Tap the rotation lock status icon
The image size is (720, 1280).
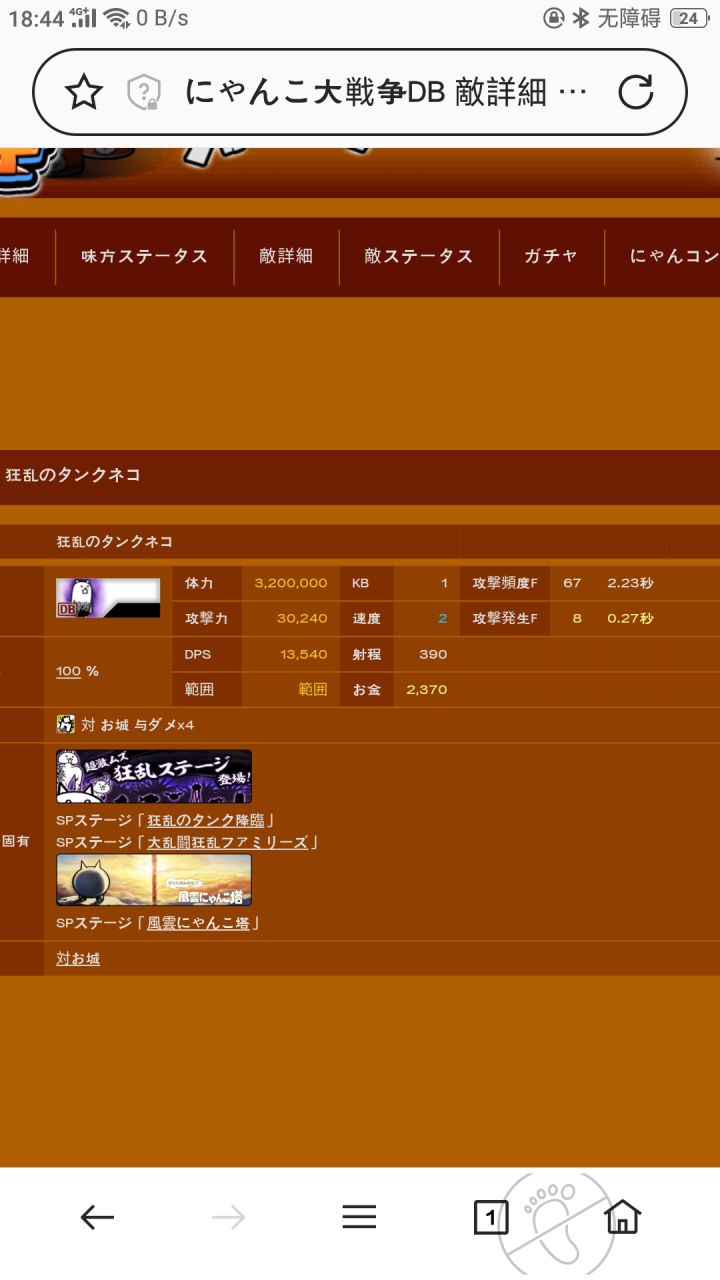tap(554, 18)
